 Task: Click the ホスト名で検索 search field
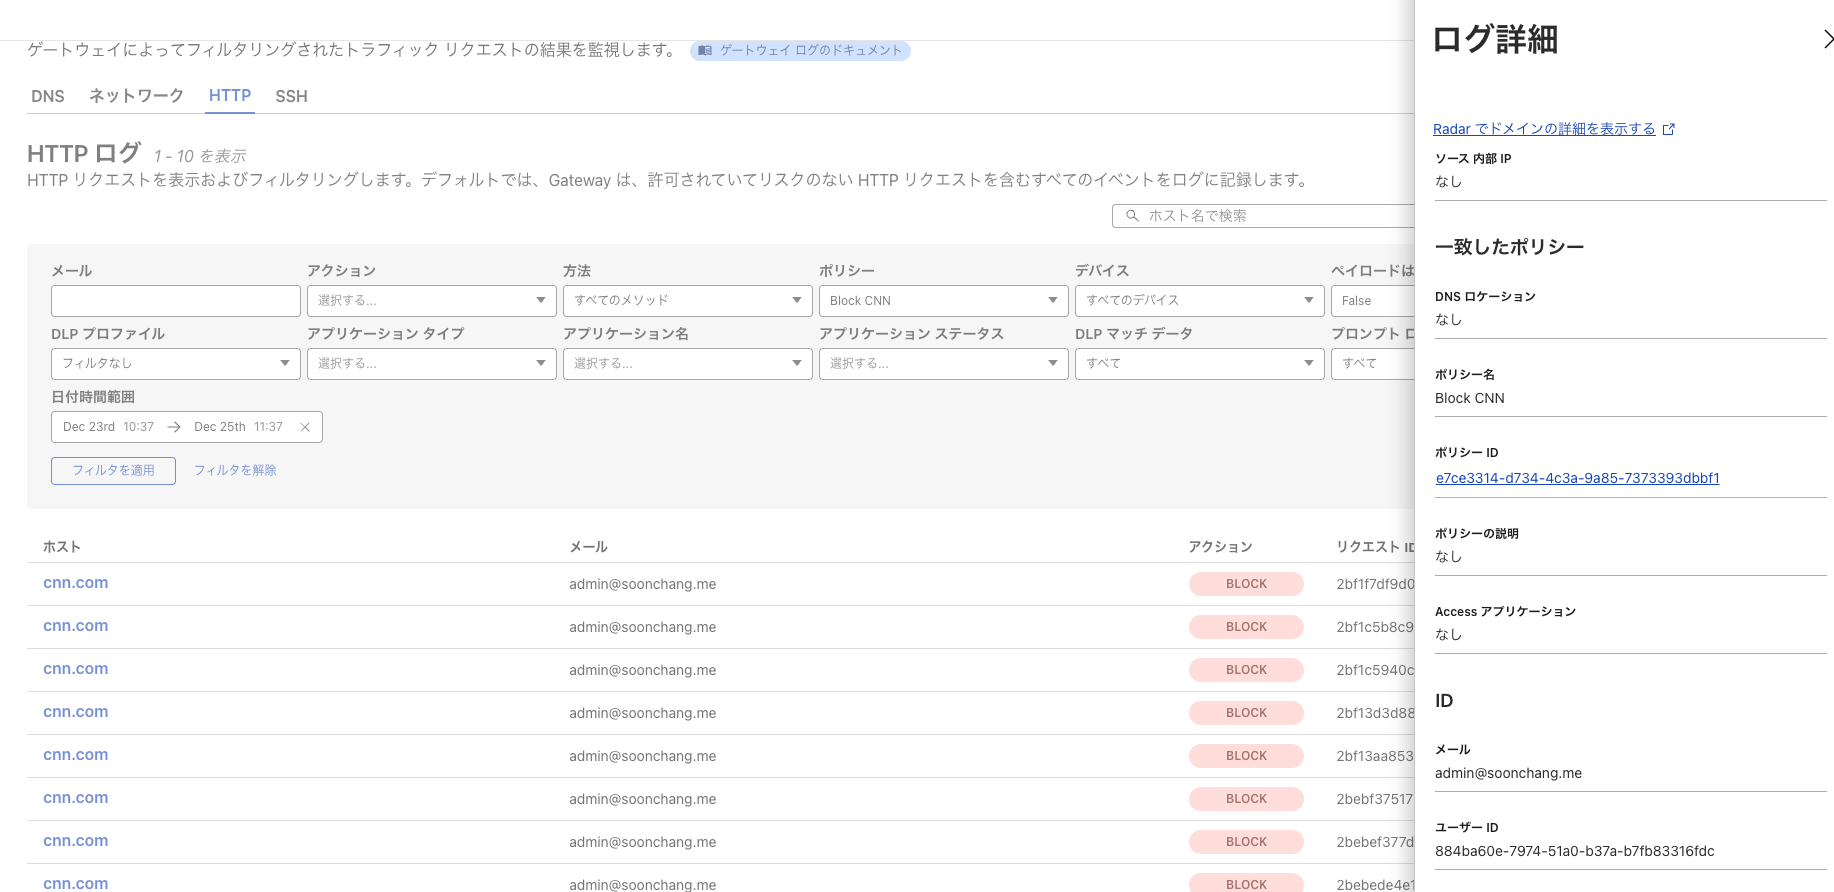tap(1263, 216)
